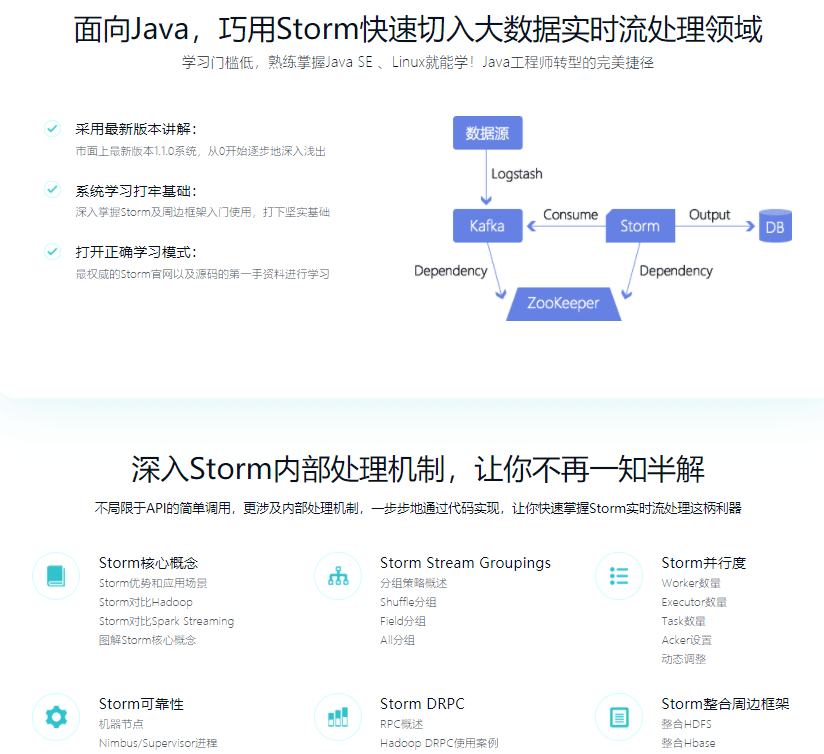This screenshot has height=754, width=824.
Task: Click the list icon next to Storm并行度
Action: (x=619, y=576)
